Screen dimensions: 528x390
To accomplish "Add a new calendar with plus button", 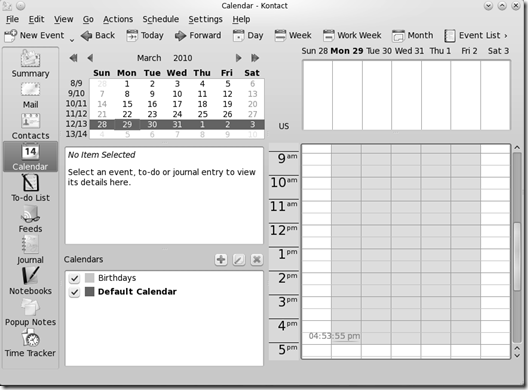I will [x=221, y=260].
